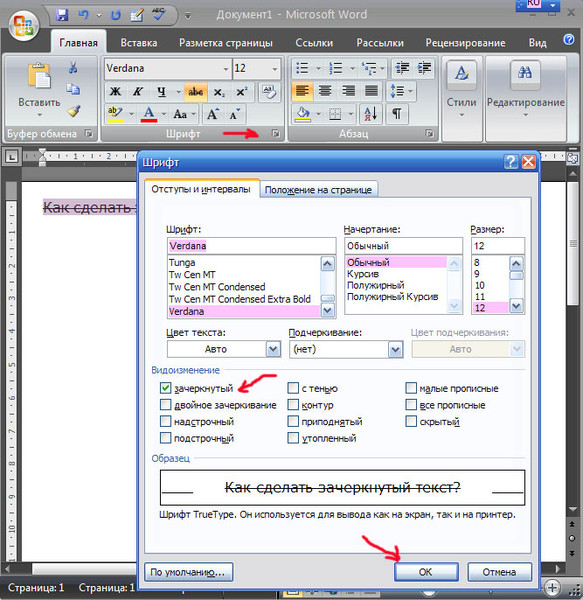Enable приподнятый checkbox

pyautogui.click(x=293, y=422)
